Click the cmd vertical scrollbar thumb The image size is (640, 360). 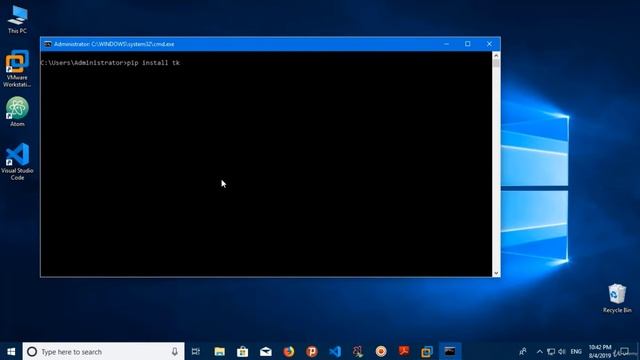pos(496,63)
